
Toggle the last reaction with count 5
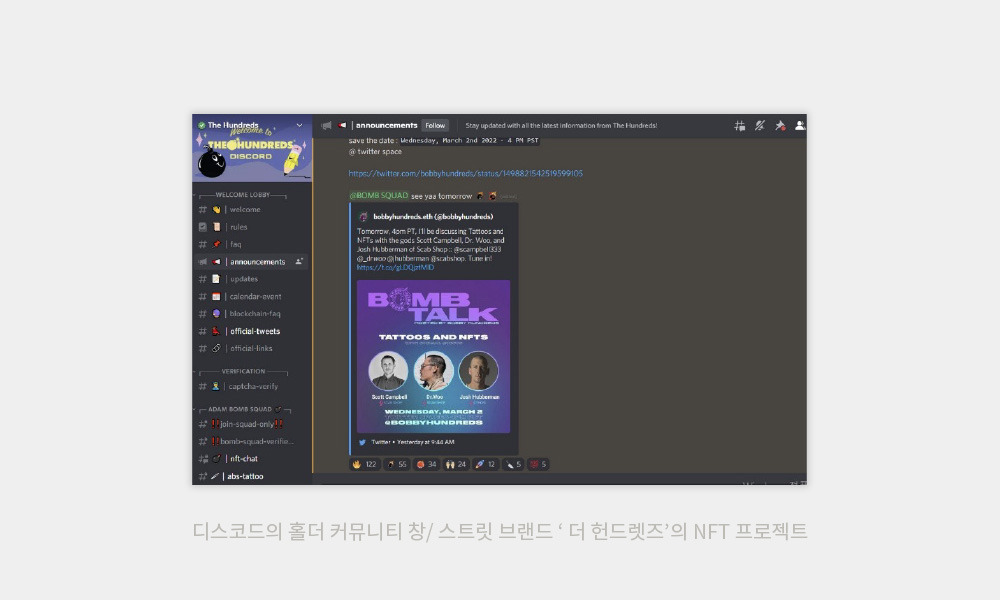point(538,464)
